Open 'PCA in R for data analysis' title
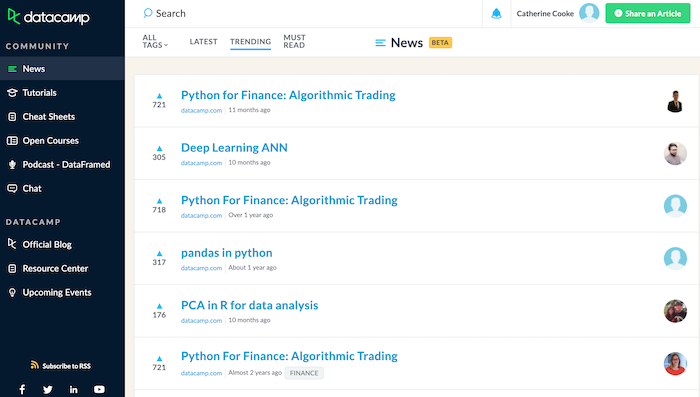 click(250, 305)
